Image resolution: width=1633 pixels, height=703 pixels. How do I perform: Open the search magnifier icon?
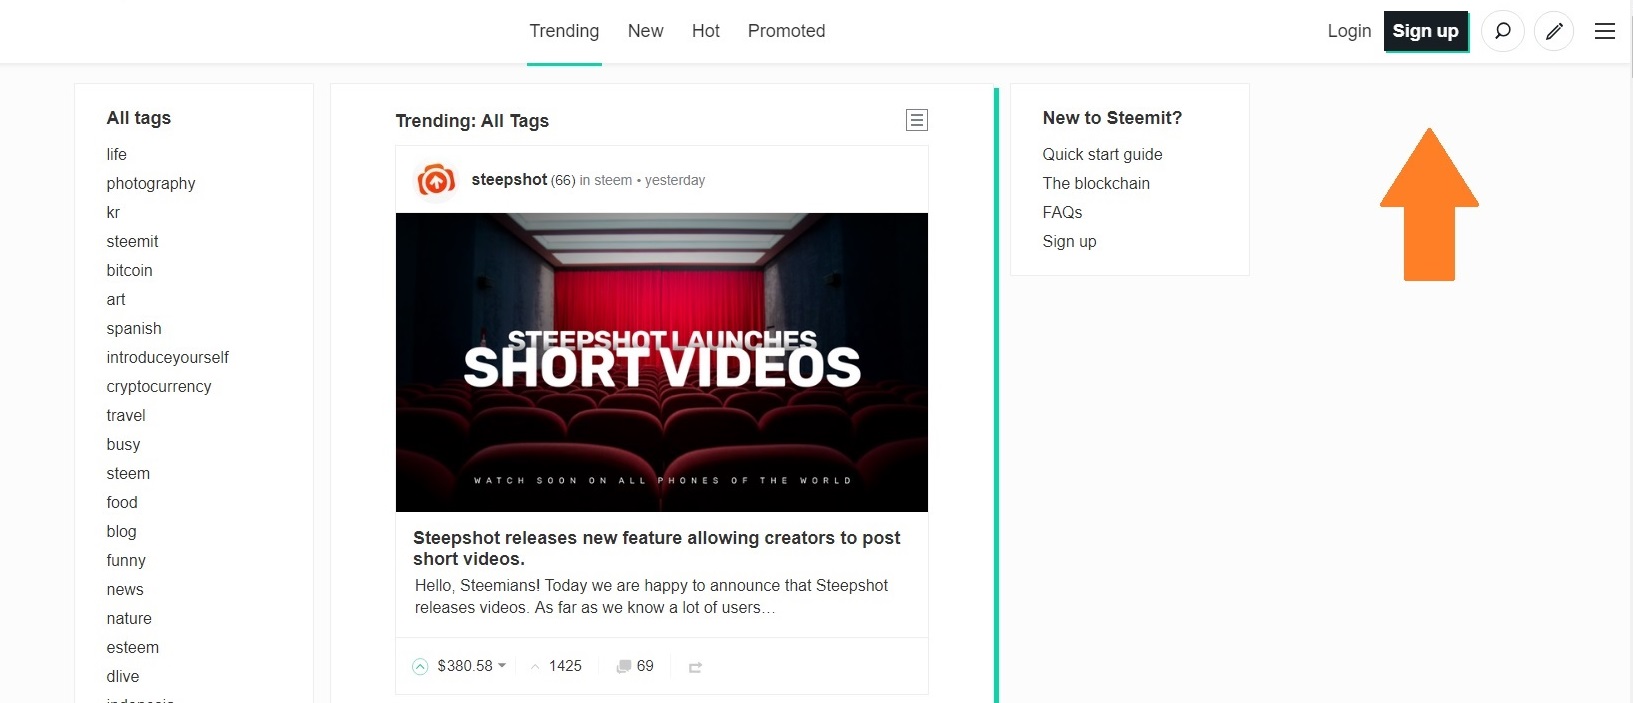(x=1502, y=31)
